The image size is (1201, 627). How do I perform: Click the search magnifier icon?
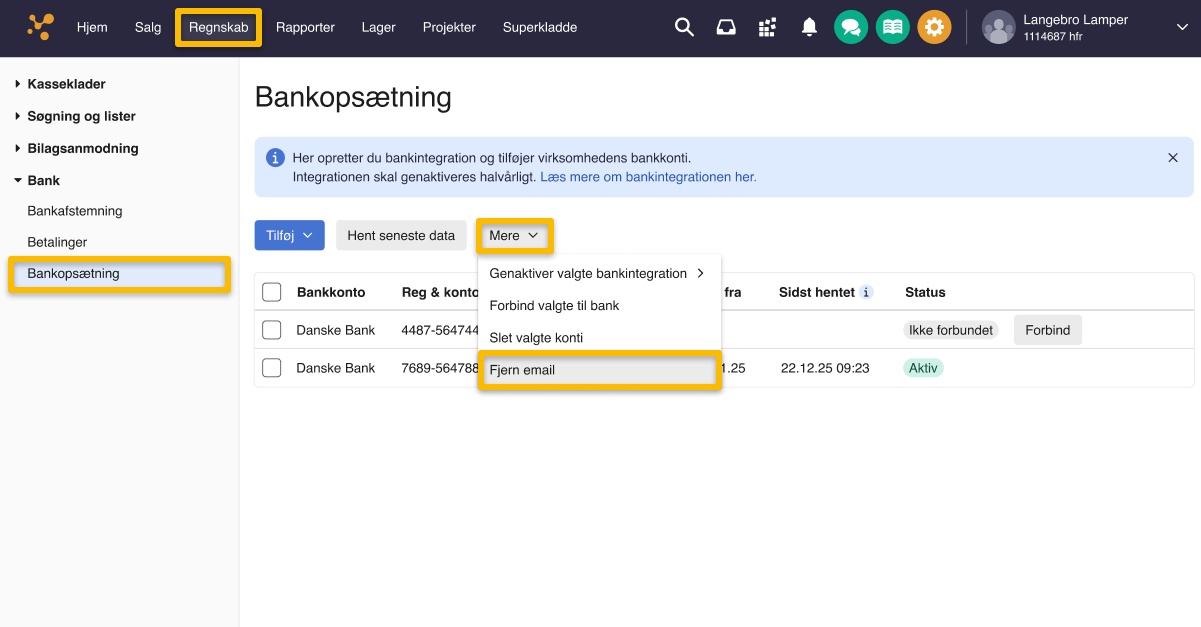click(x=684, y=27)
